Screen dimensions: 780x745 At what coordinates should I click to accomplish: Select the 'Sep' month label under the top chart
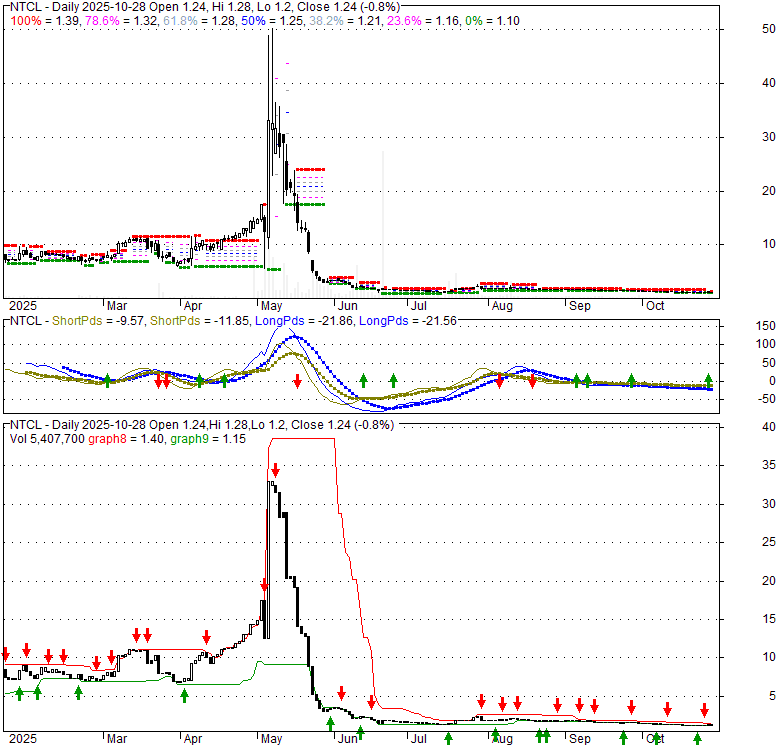tap(580, 306)
